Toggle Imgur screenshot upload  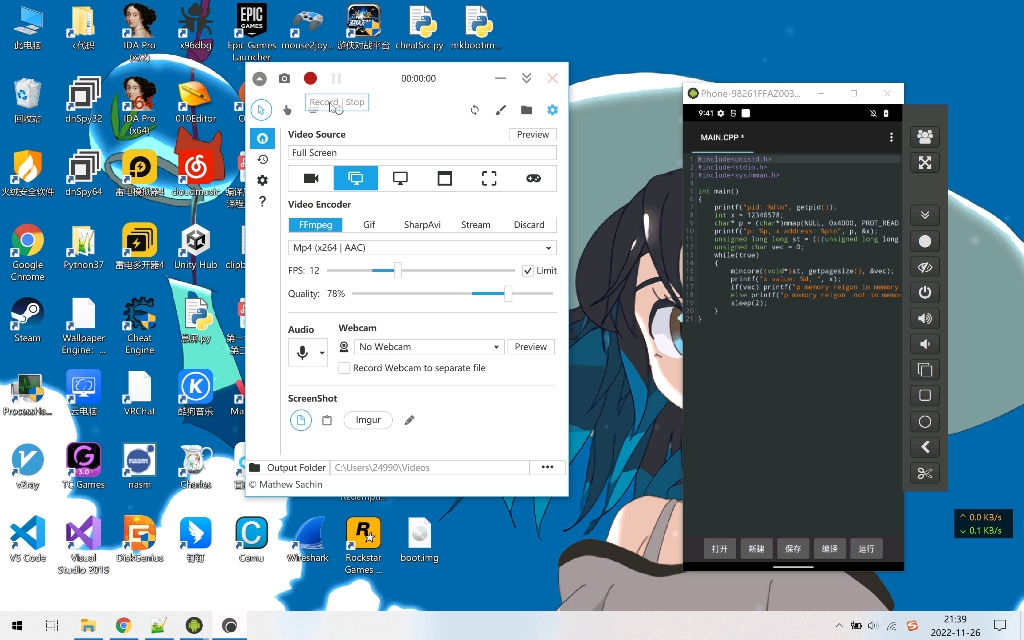point(368,420)
